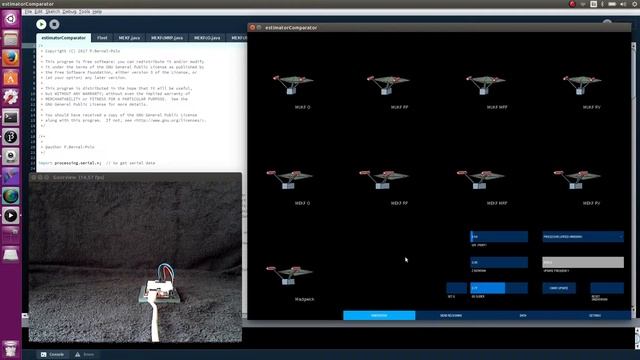Switch to the estimatorComparator editor tab
The image size is (640, 360).
[64, 38]
